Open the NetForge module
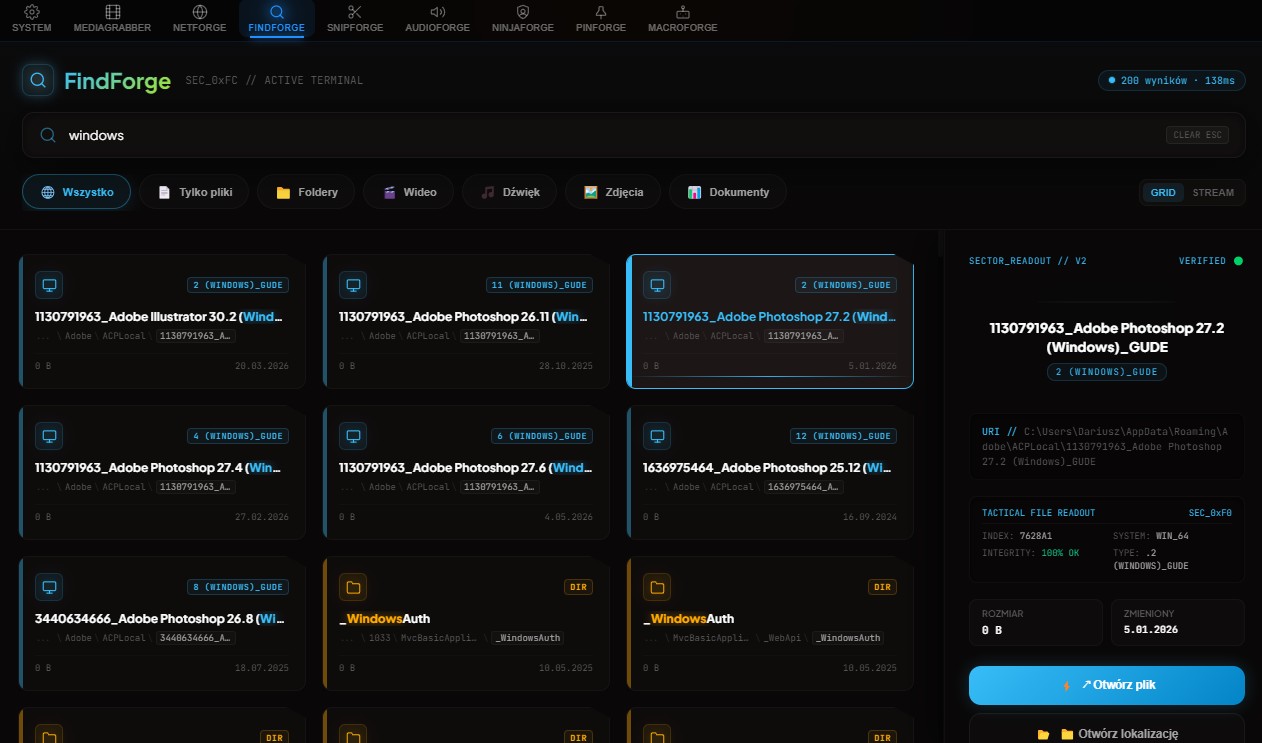 point(200,18)
